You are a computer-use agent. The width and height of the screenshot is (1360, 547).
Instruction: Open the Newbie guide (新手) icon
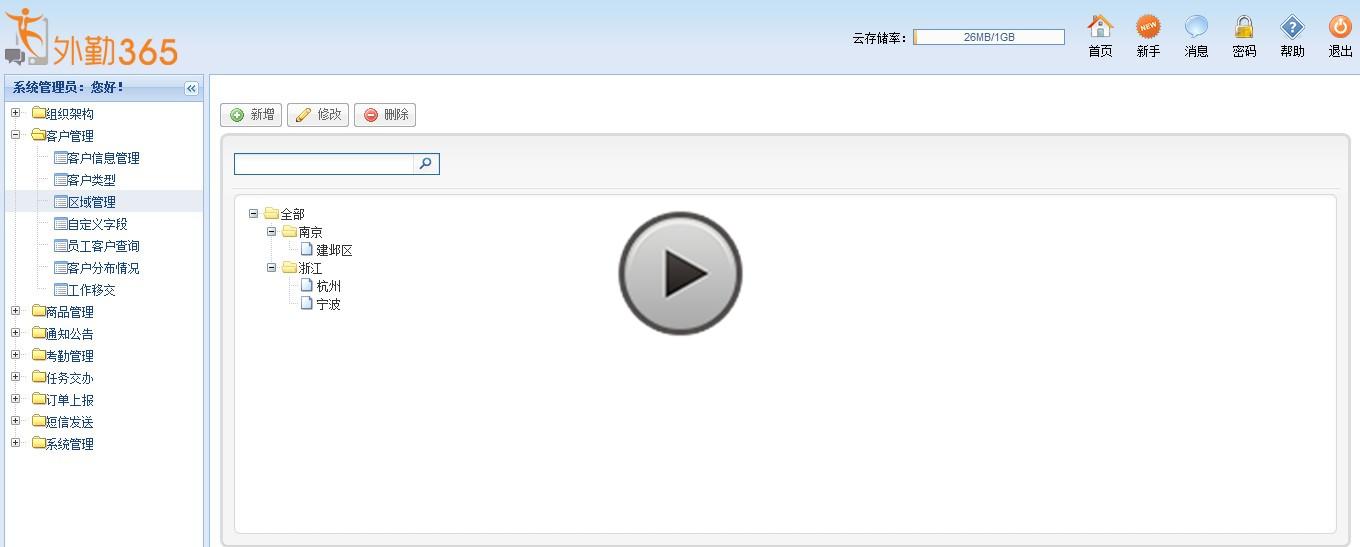[x=1148, y=27]
